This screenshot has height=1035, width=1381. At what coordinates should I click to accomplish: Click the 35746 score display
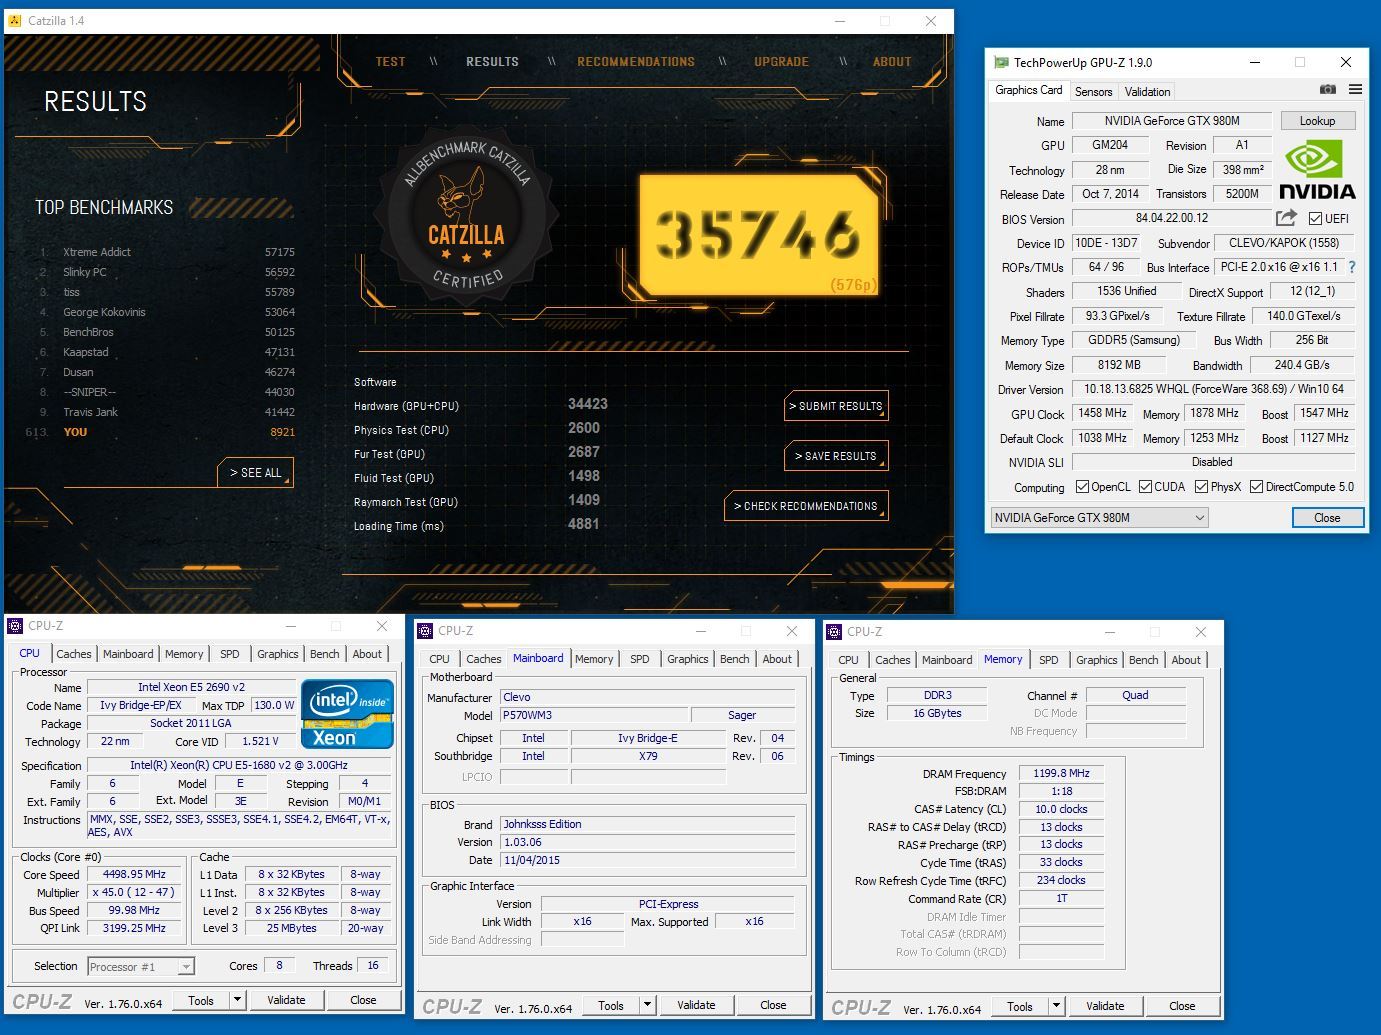pyautogui.click(x=759, y=237)
